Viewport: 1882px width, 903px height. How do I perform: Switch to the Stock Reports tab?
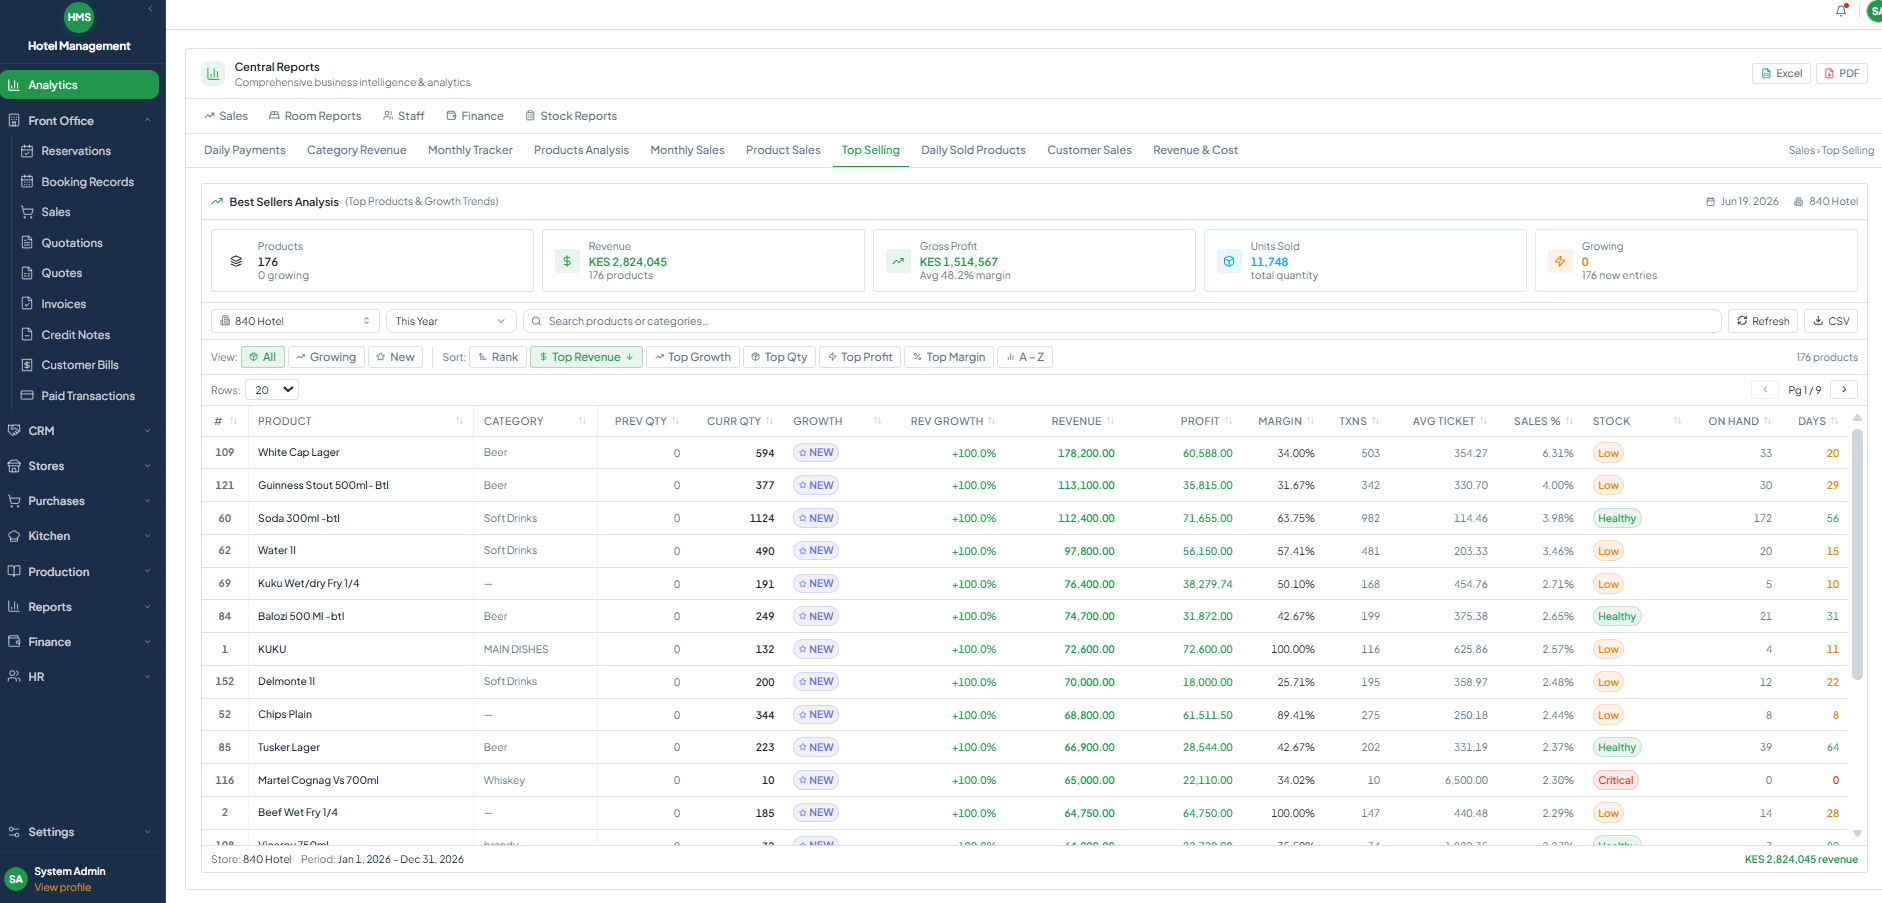(571, 116)
